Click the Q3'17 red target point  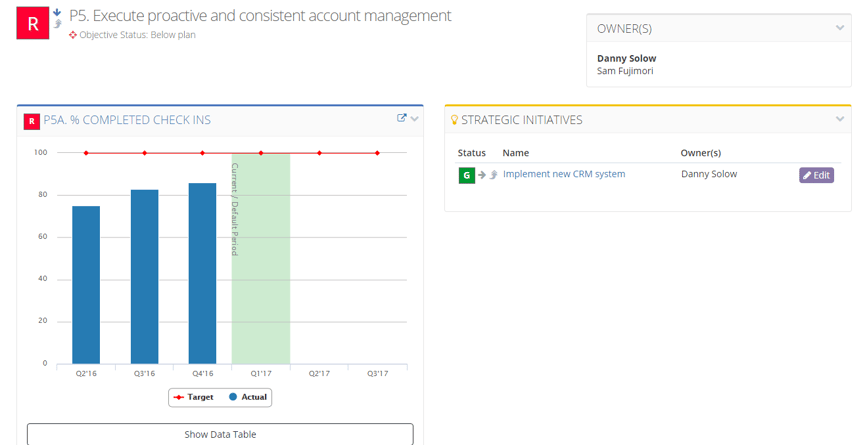click(378, 153)
